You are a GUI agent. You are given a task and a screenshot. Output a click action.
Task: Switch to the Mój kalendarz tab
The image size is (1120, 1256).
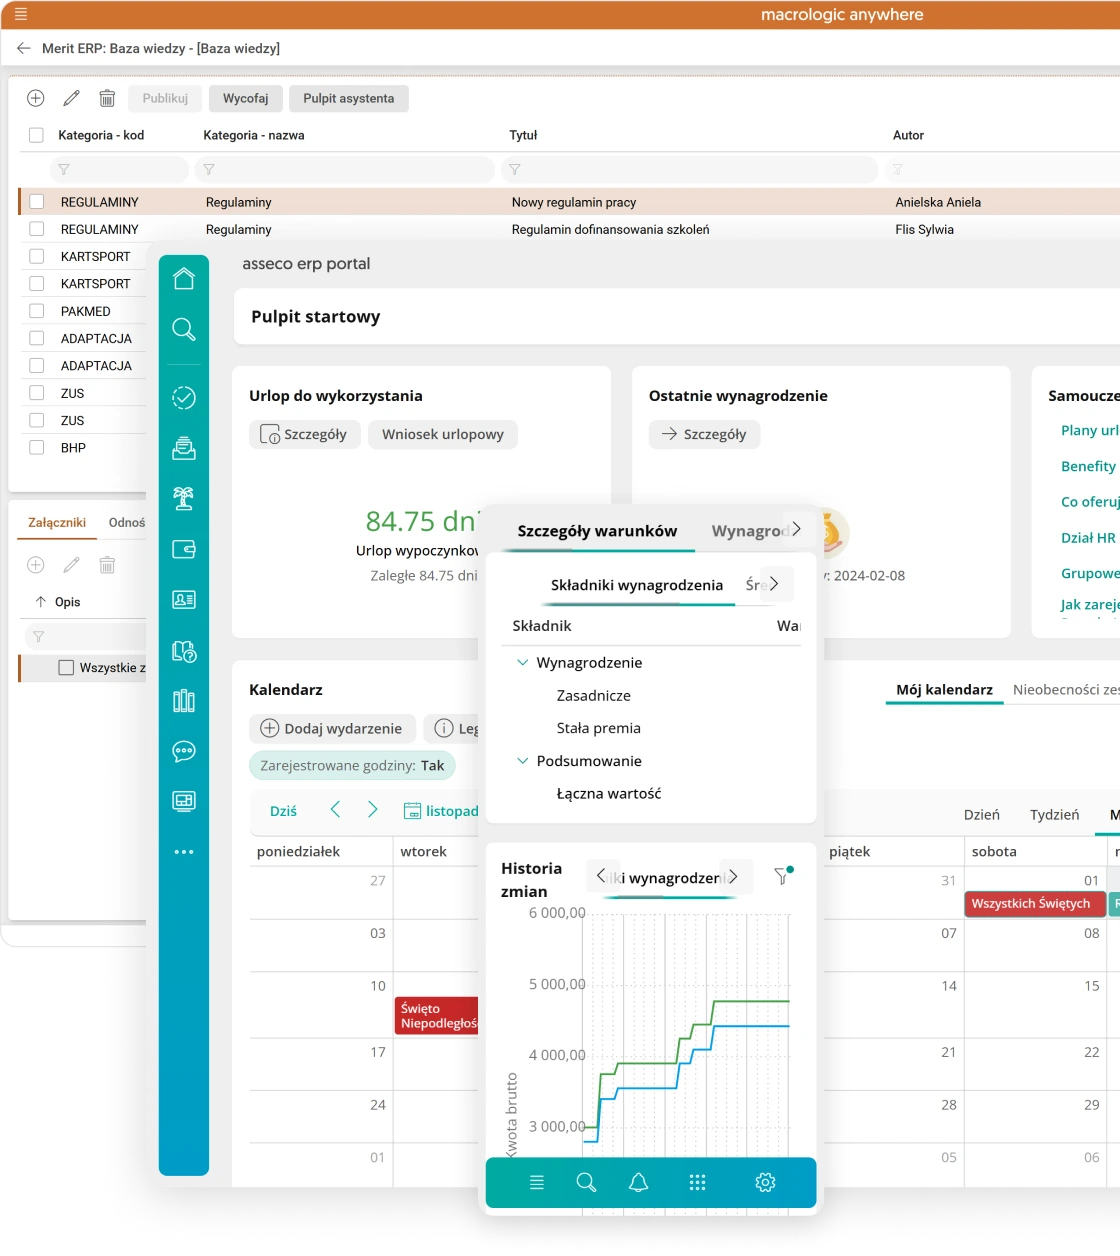[944, 690]
